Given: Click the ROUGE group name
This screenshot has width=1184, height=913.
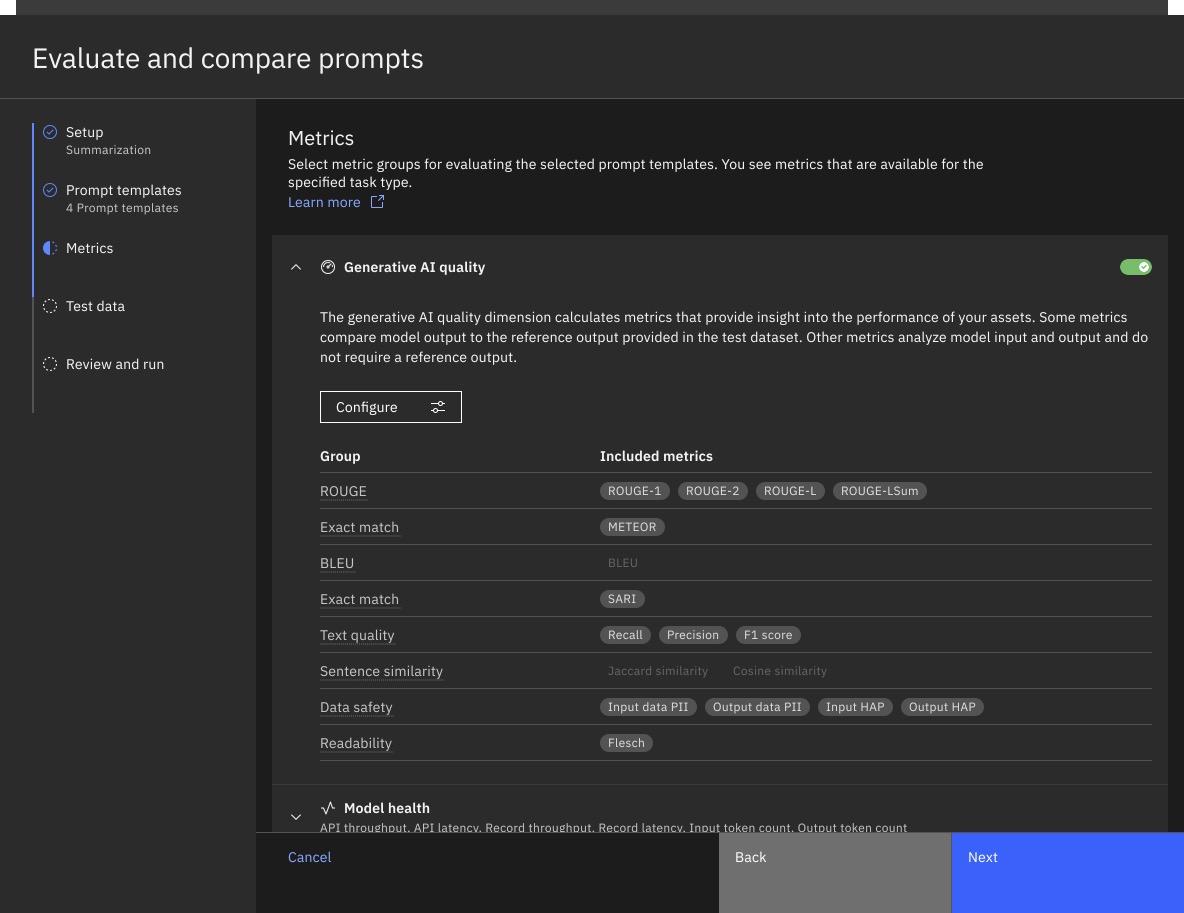Looking at the screenshot, I should tap(344, 491).
